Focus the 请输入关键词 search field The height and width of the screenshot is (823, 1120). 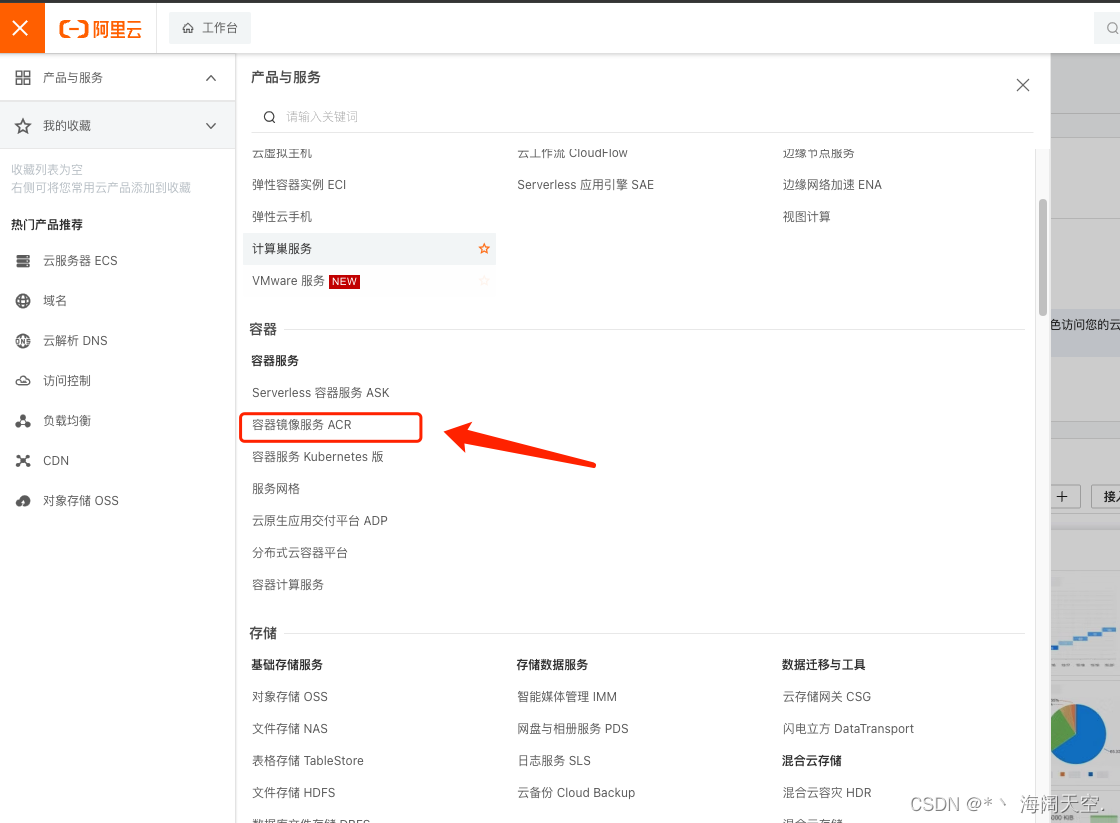point(643,116)
